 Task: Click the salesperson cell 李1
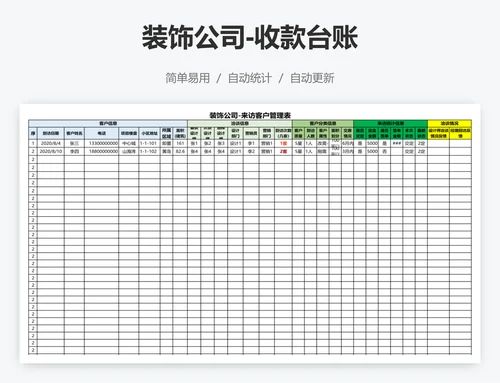251,143
